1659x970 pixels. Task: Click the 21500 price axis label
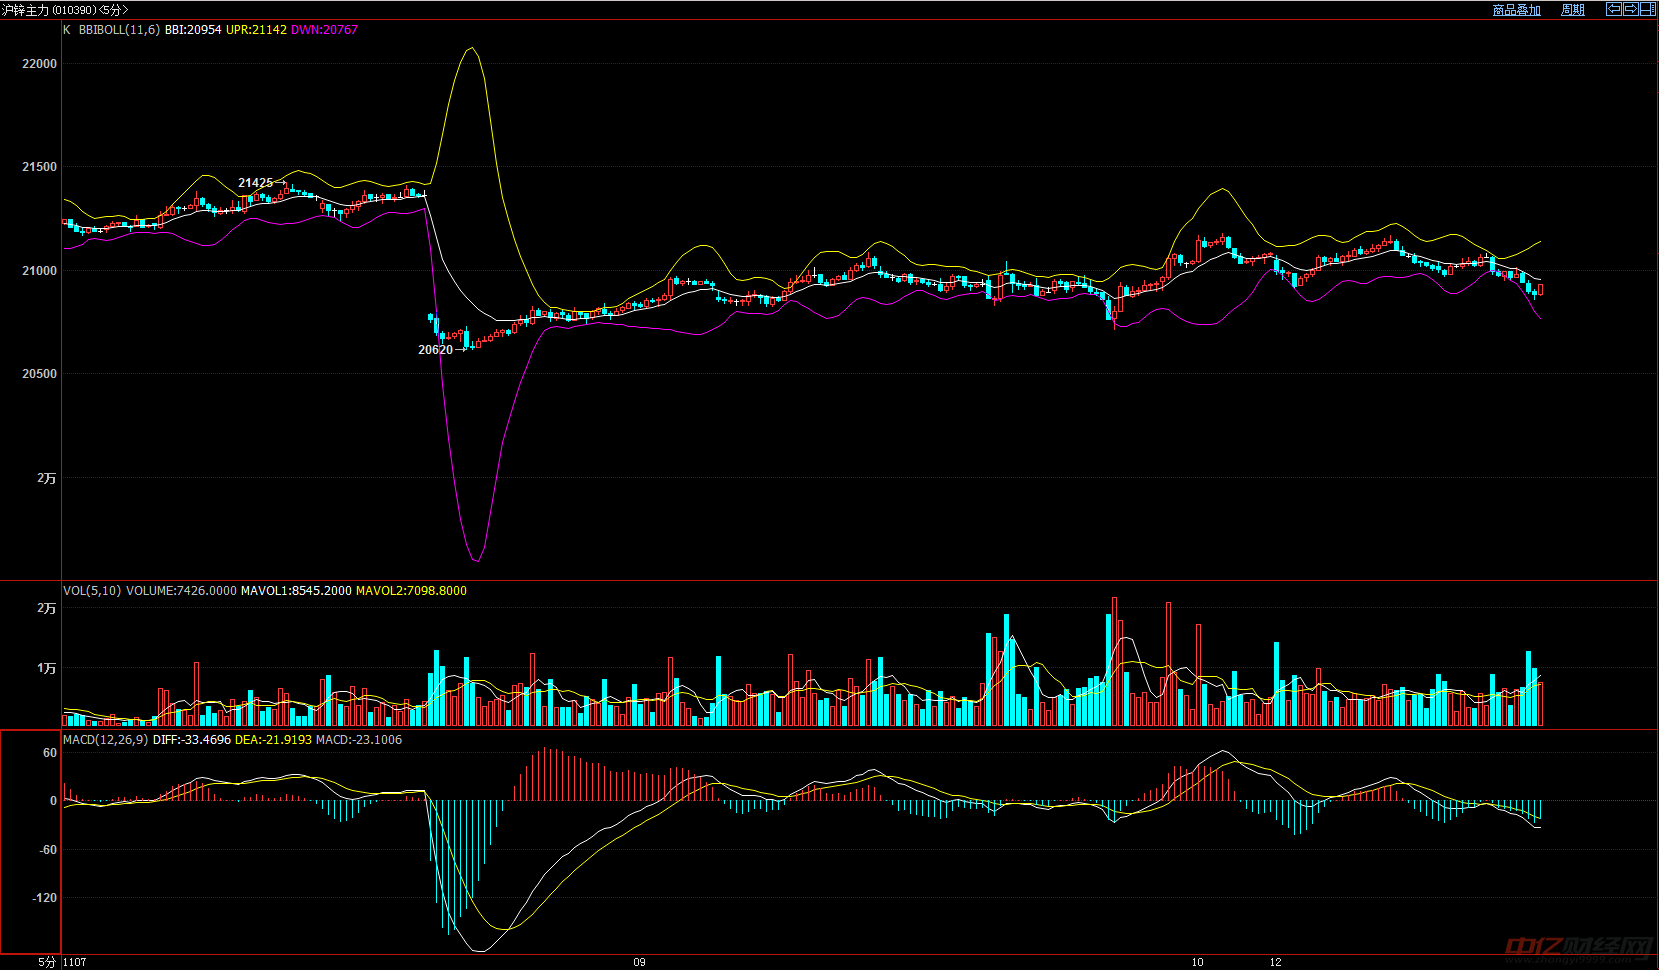pos(40,167)
